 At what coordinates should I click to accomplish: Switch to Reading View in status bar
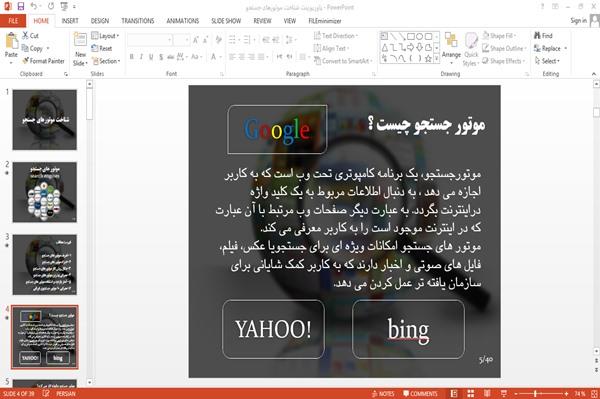pos(487,394)
